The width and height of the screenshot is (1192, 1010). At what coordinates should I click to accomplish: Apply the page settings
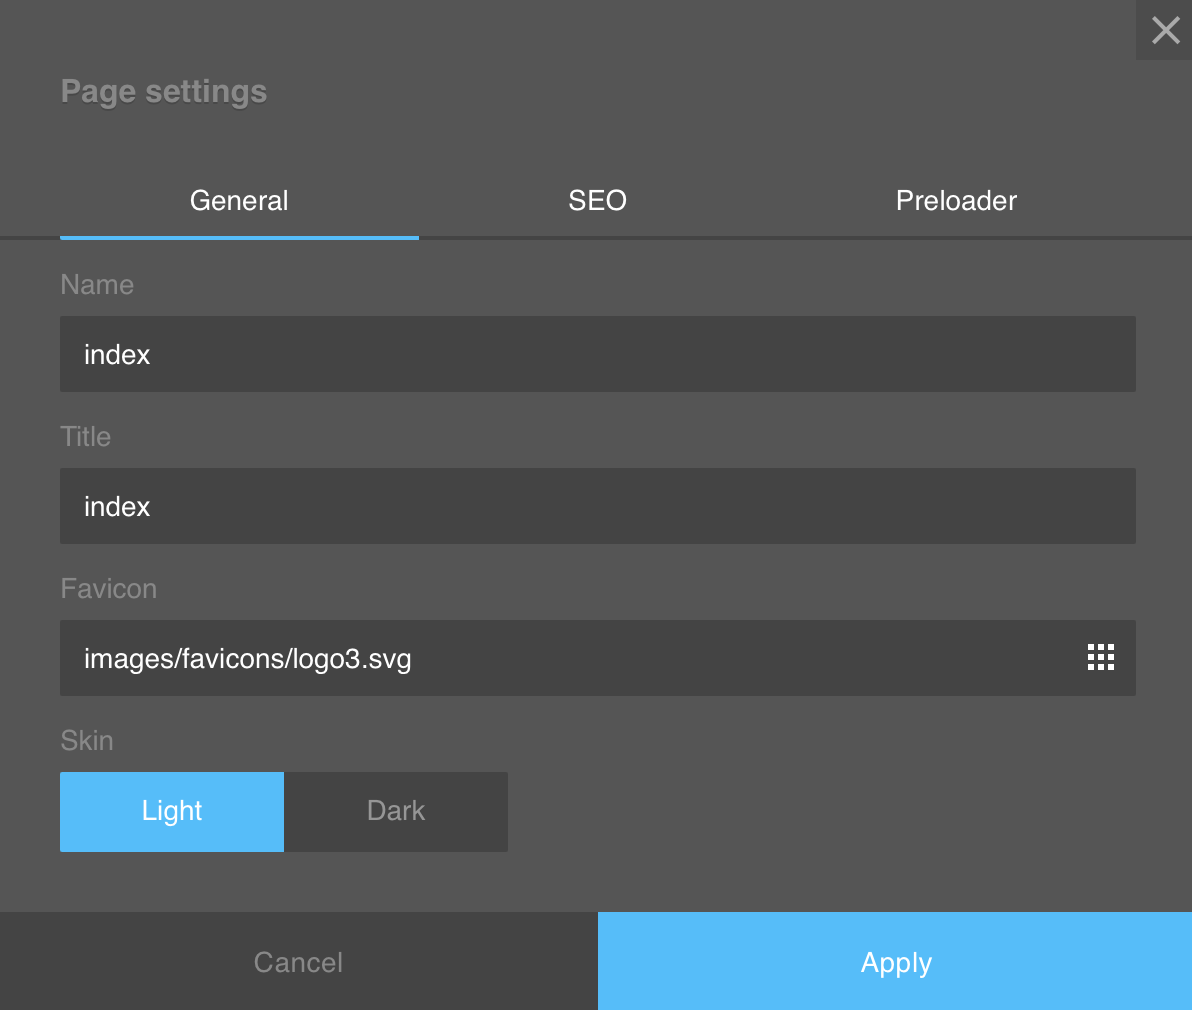895,962
